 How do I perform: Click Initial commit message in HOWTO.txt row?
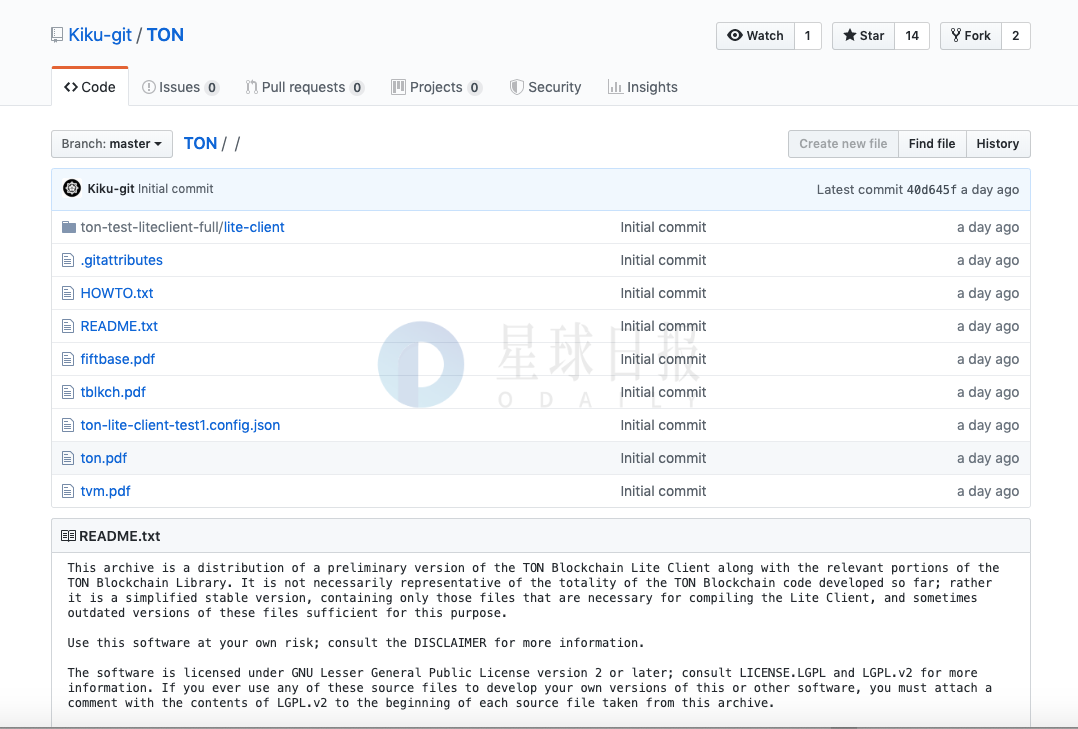pyautogui.click(x=663, y=293)
